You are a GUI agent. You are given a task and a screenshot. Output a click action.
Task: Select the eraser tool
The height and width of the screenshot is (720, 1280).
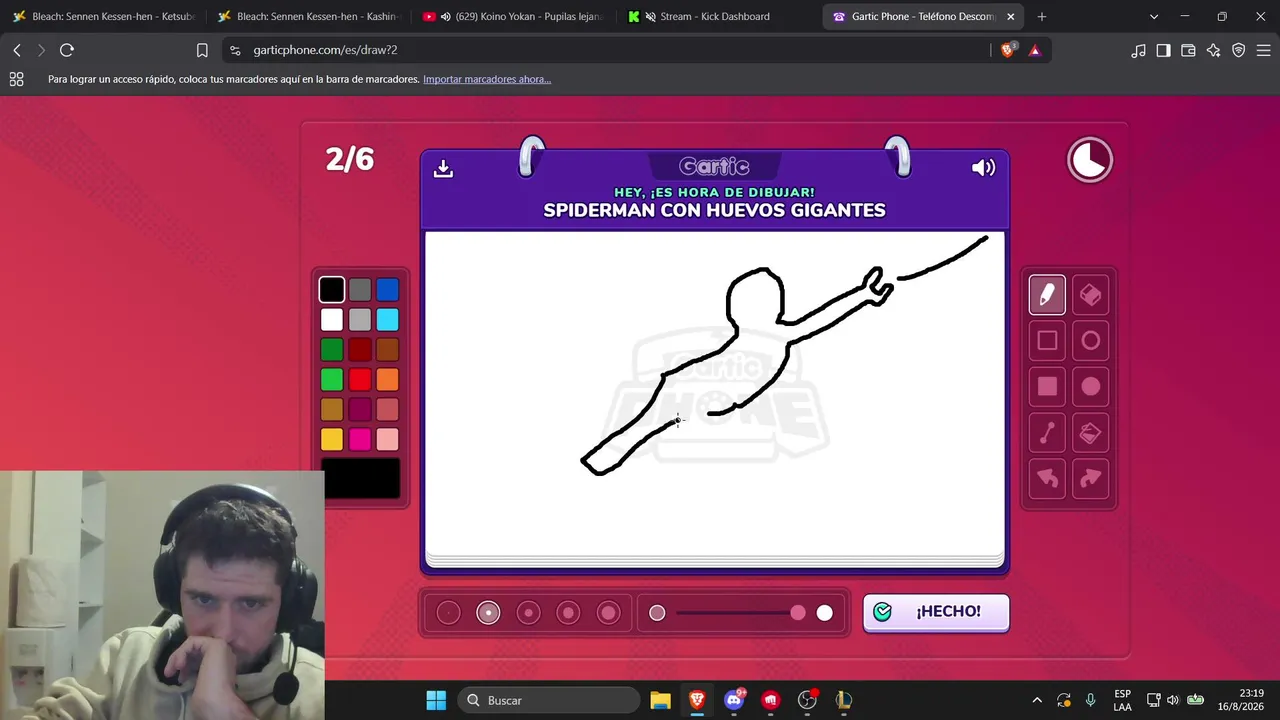tap(1091, 295)
